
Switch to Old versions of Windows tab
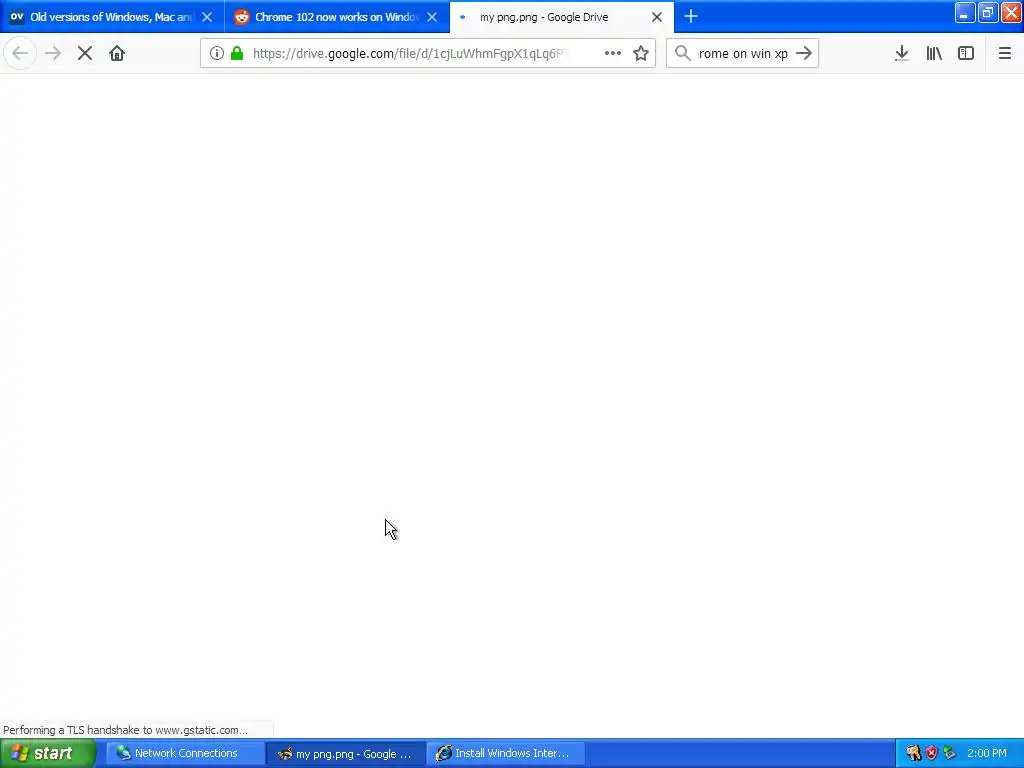(x=112, y=17)
